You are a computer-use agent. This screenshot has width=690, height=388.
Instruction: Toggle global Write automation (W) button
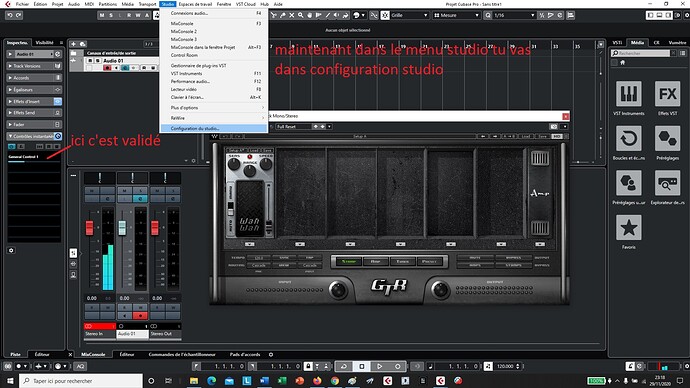point(138,15)
